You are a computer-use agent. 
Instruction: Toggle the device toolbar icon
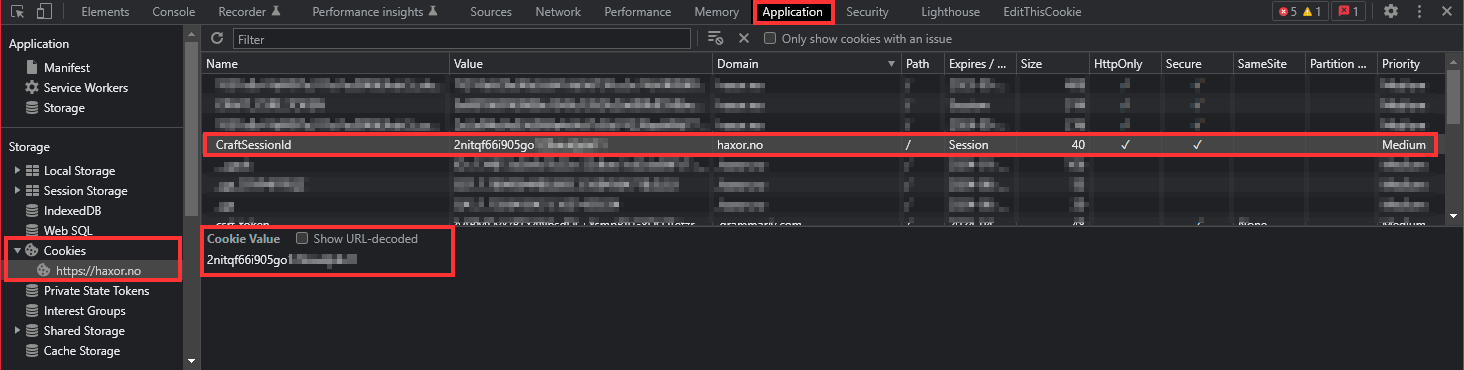(45, 12)
